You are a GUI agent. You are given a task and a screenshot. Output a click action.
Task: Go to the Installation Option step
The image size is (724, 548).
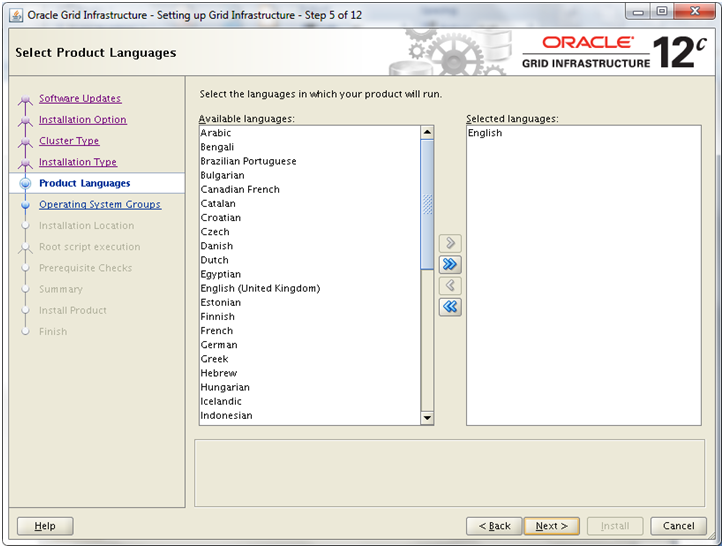click(82, 120)
